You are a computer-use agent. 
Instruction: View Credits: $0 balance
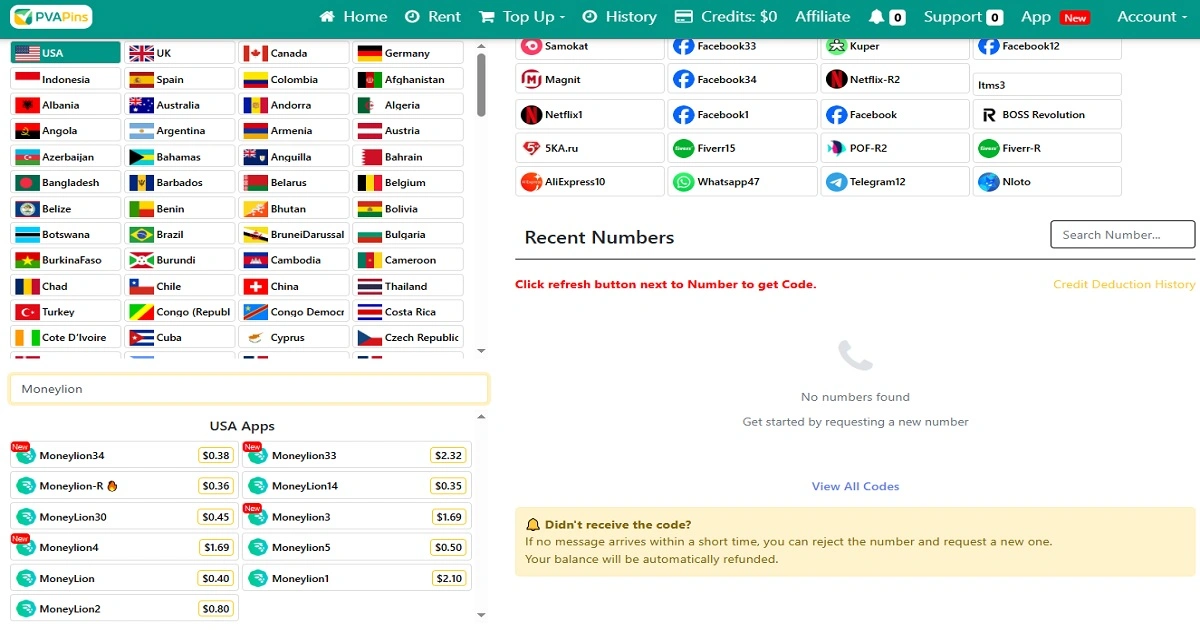pyautogui.click(x=726, y=17)
